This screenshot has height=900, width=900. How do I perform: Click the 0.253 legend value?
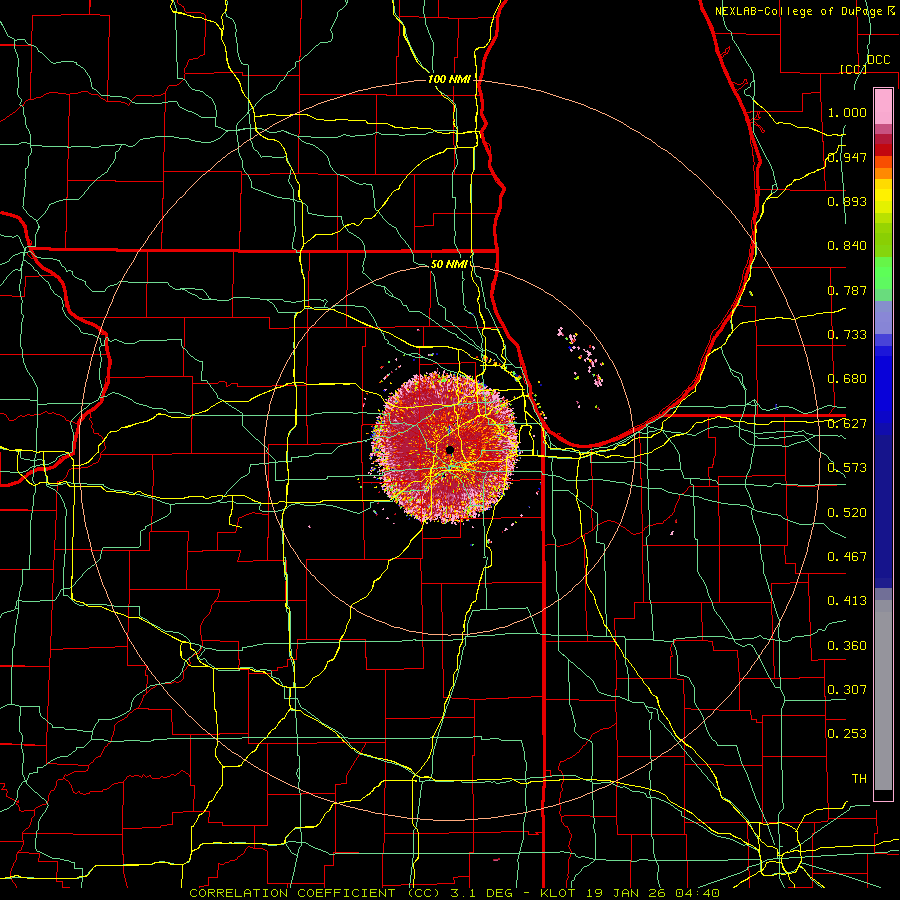(x=847, y=734)
